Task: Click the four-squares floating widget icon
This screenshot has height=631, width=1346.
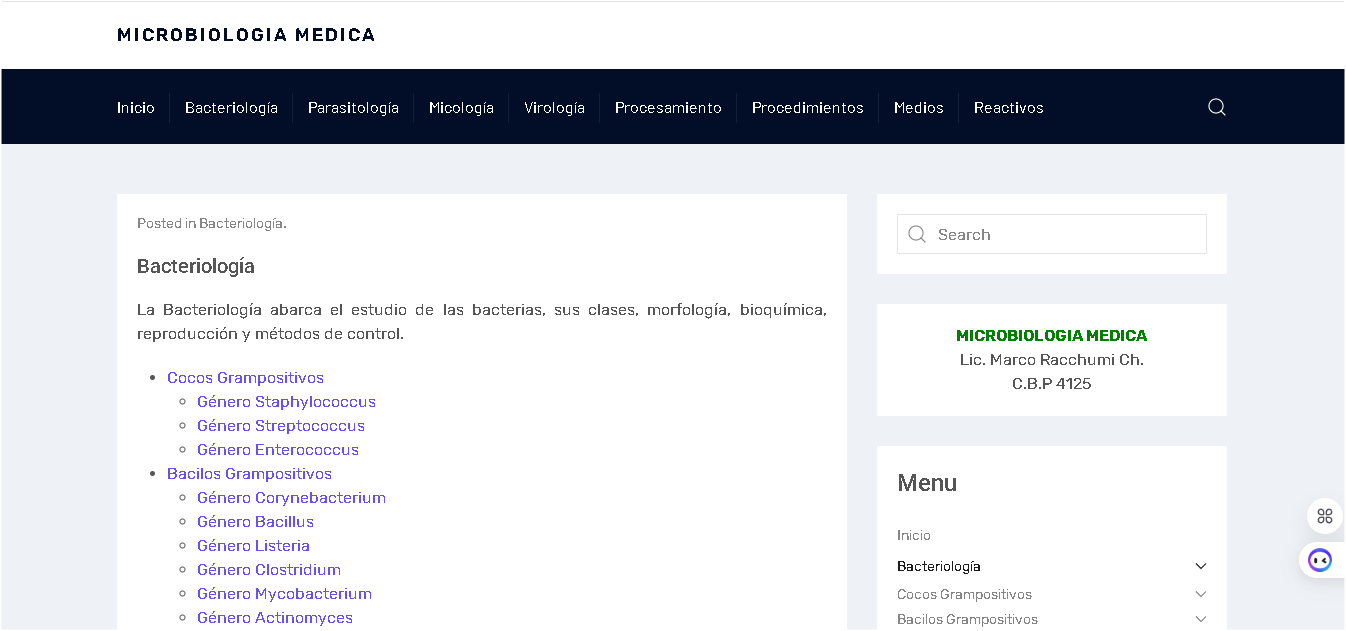Action: pos(1324,516)
